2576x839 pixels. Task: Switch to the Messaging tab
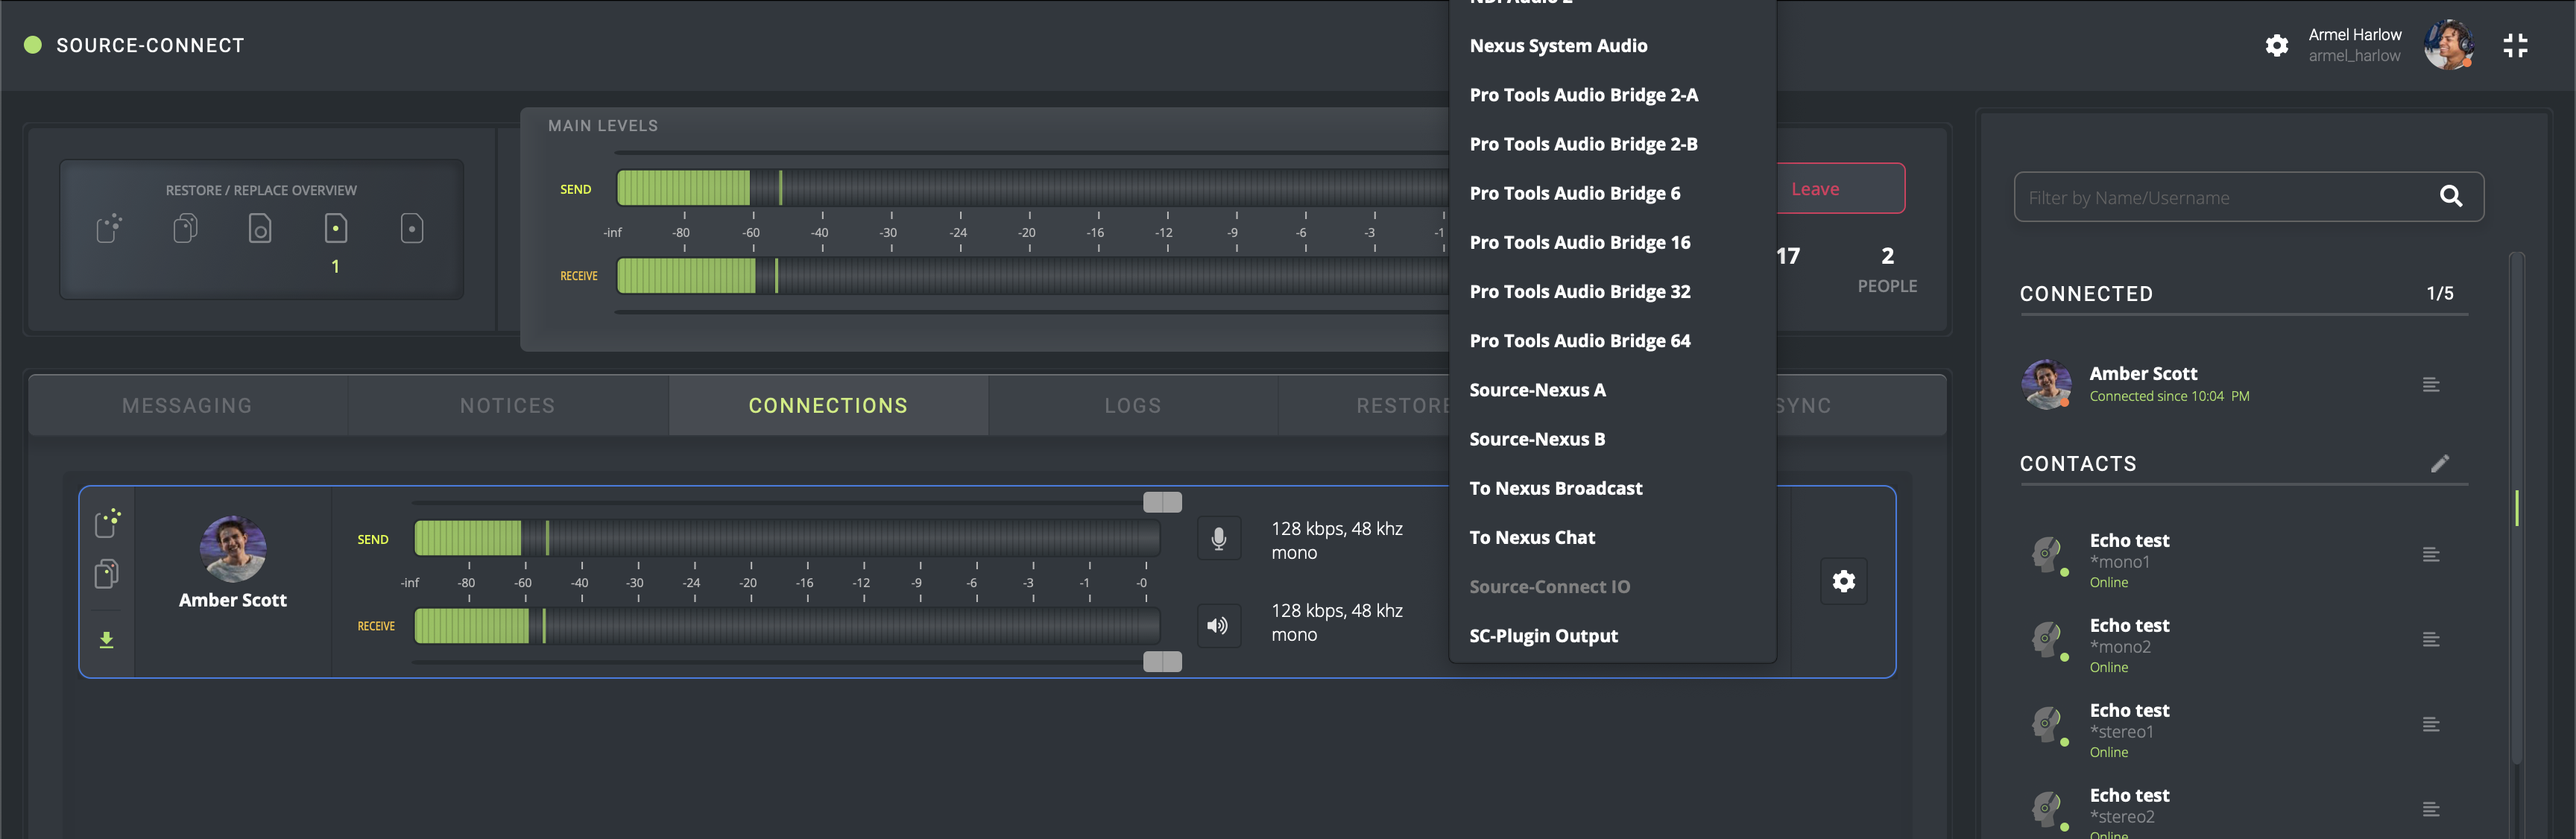[187, 406]
